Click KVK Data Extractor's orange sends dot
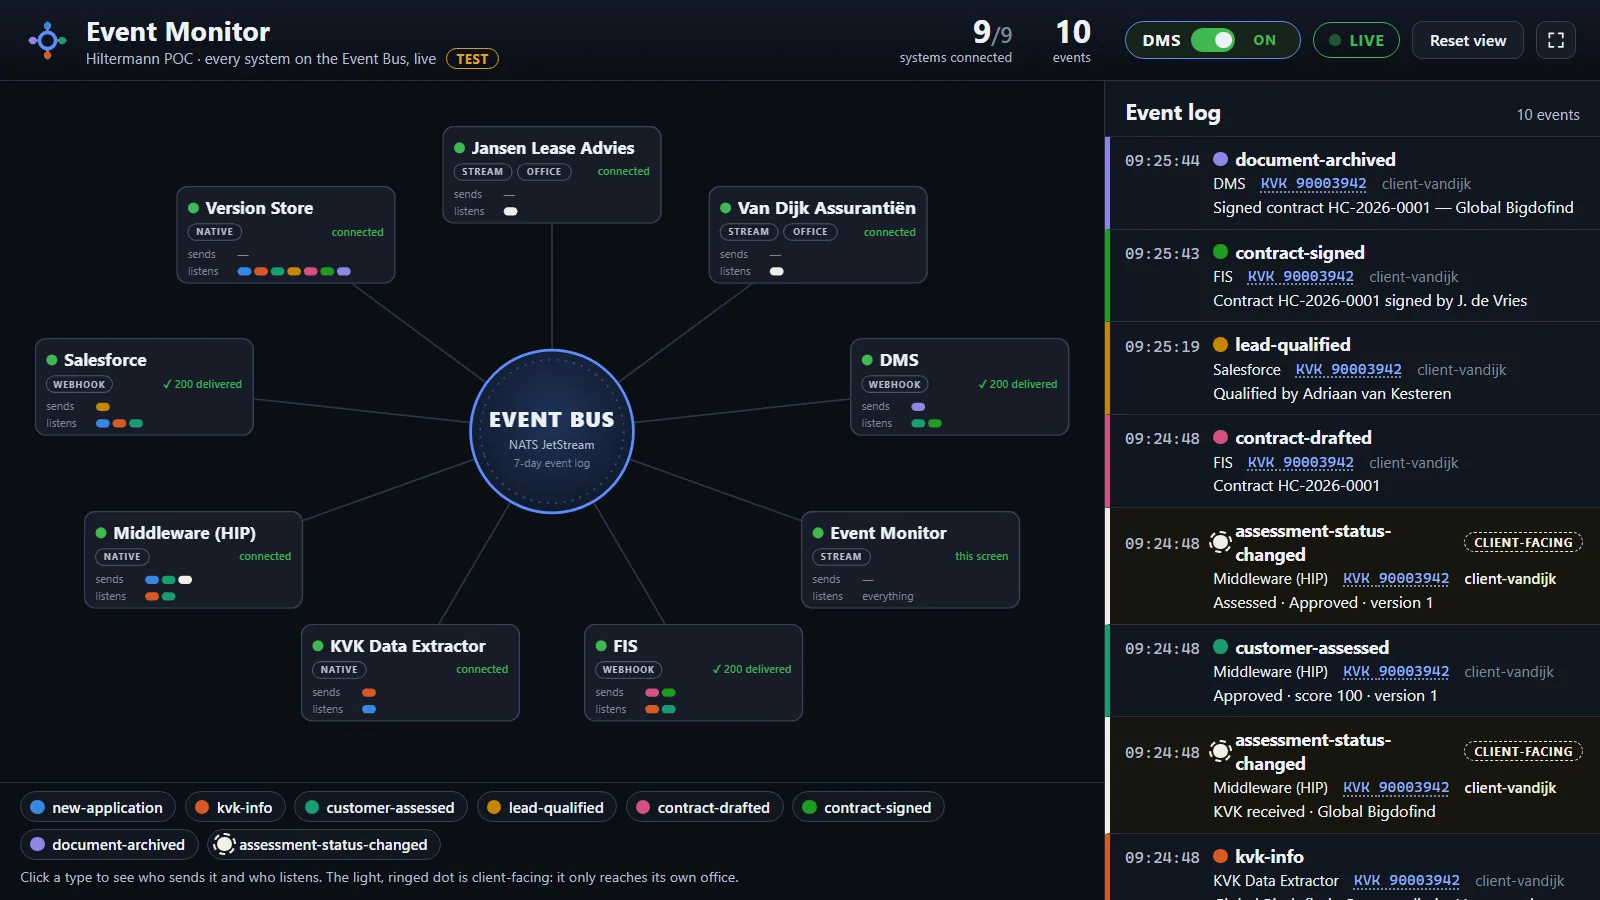The width and height of the screenshot is (1600, 900). click(x=369, y=693)
